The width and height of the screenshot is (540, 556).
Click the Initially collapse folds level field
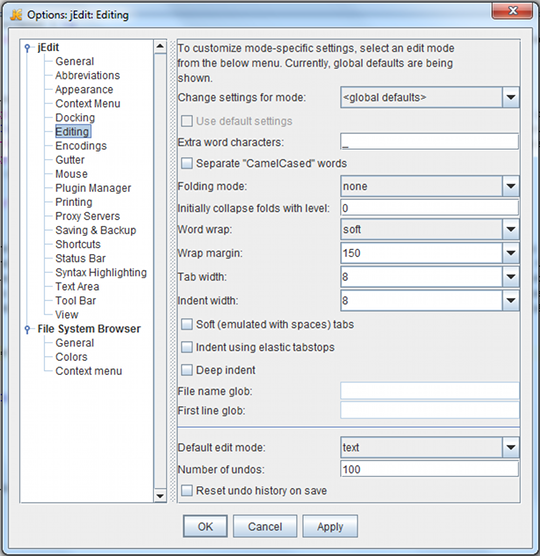(429, 208)
